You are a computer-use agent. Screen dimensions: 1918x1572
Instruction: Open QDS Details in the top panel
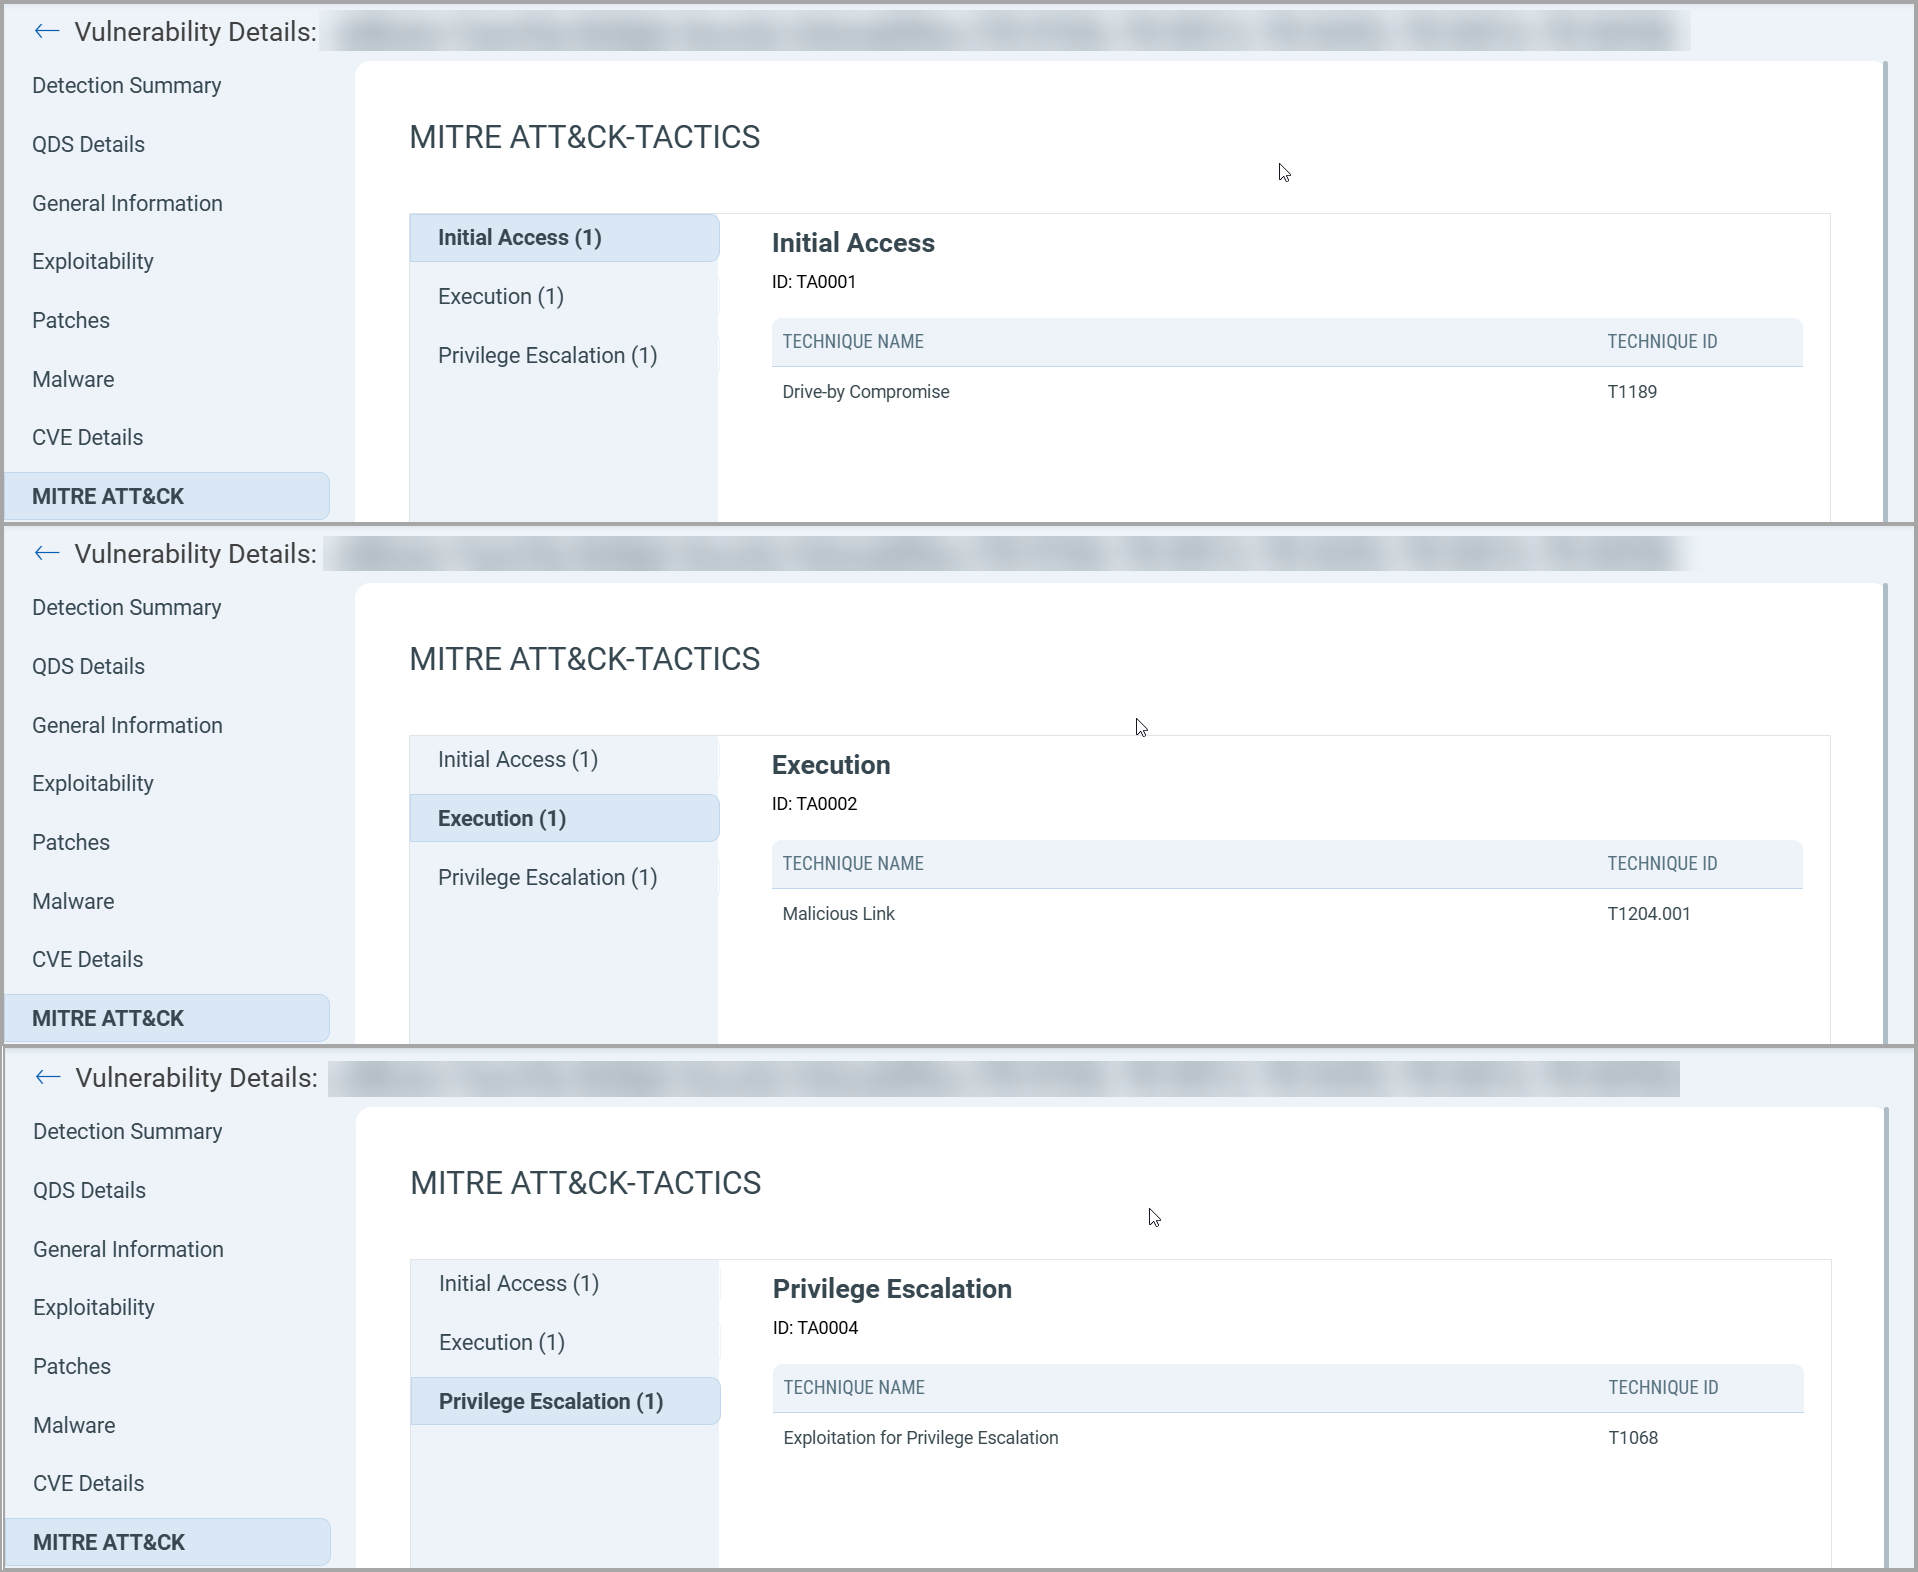pos(88,144)
